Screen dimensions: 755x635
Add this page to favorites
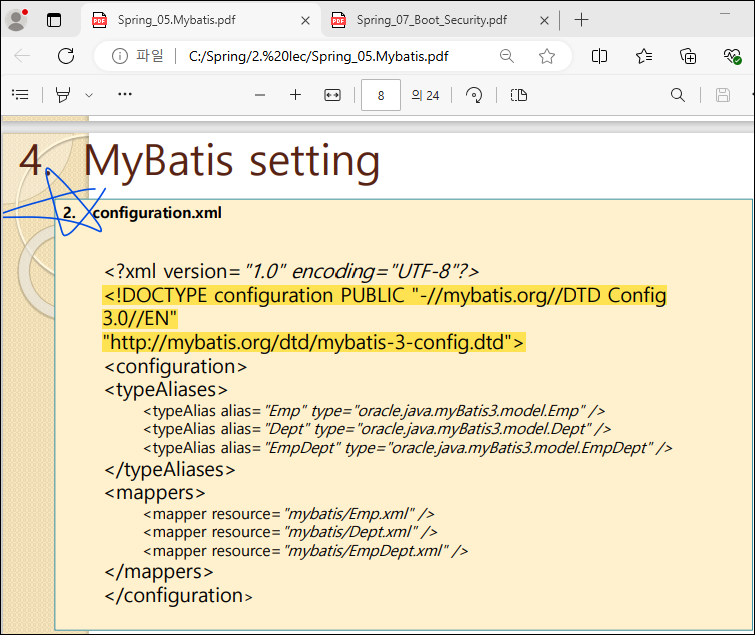(547, 56)
